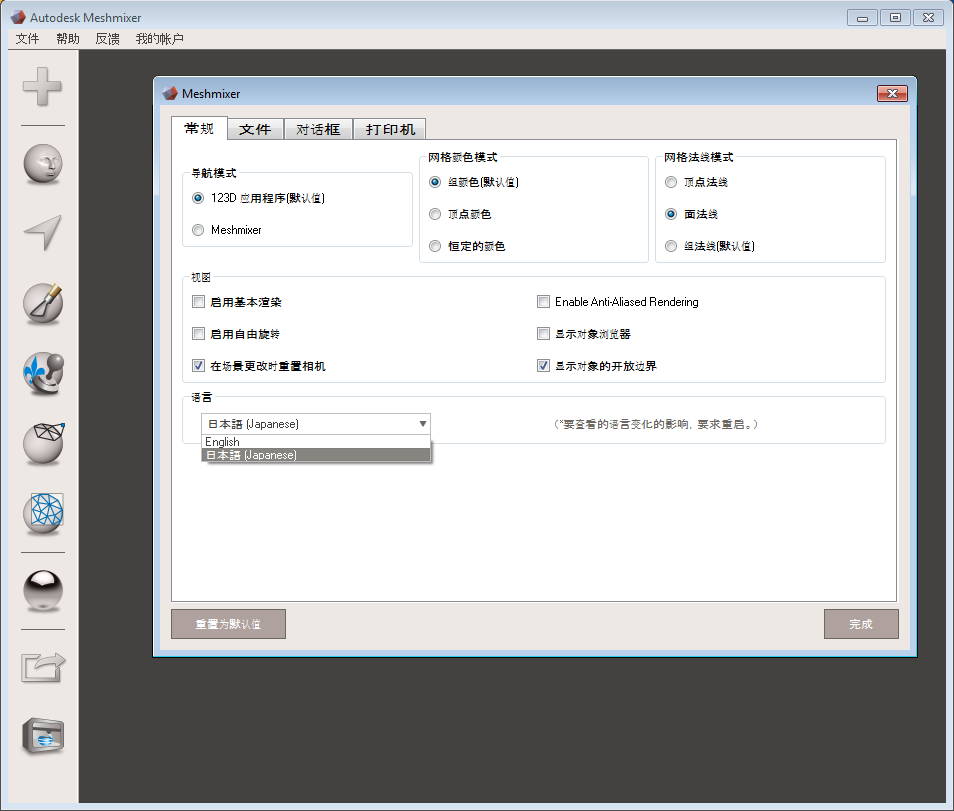Choose English in language list
Screen dimensions: 954x811
click(316, 442)
